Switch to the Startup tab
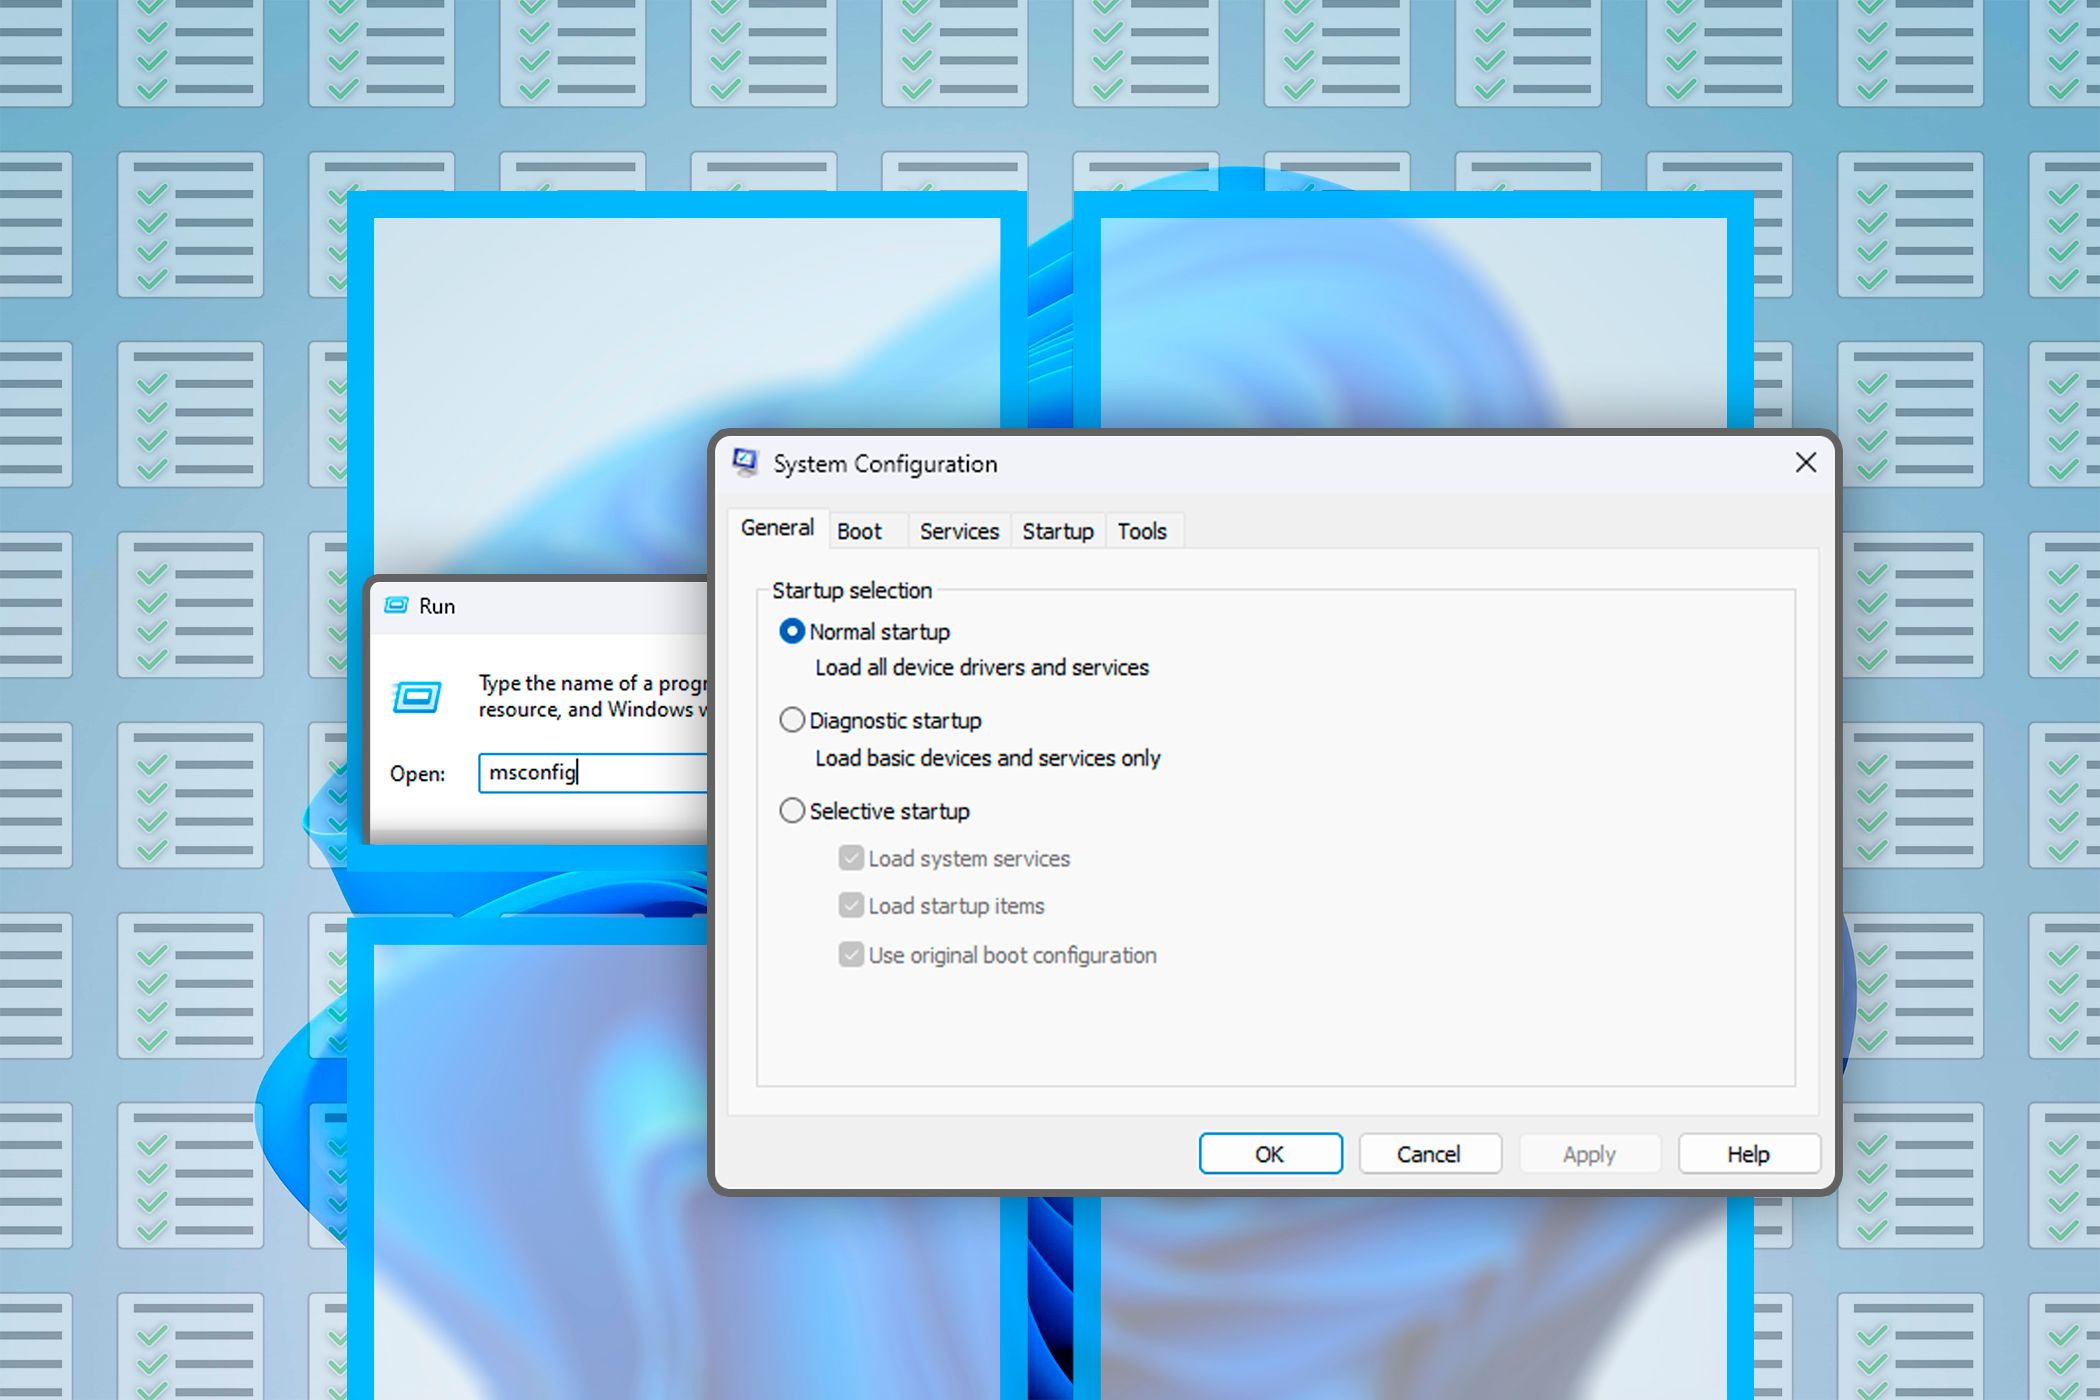2100x1400 pixels. [1058, 531]
